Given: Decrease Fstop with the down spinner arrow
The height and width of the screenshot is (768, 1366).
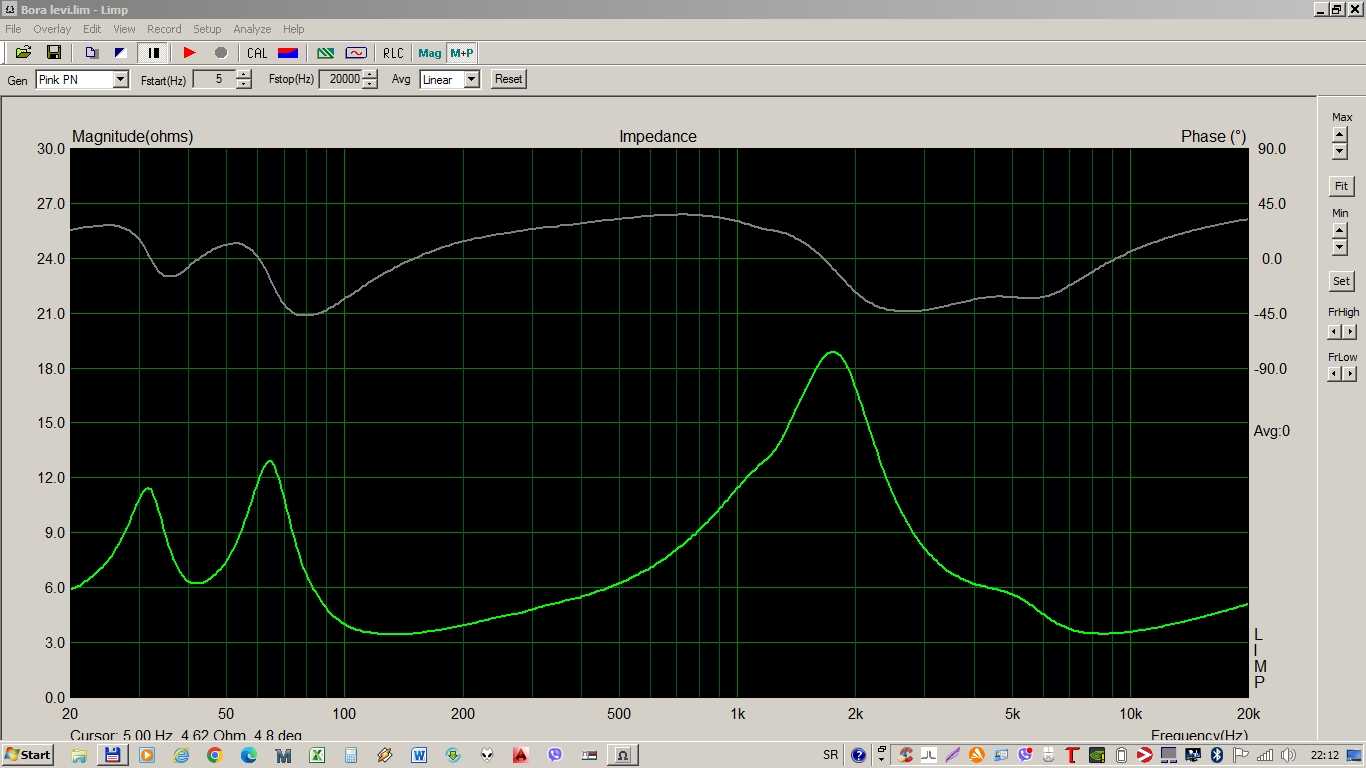Looking at the screenshot, I should point(370,84).
